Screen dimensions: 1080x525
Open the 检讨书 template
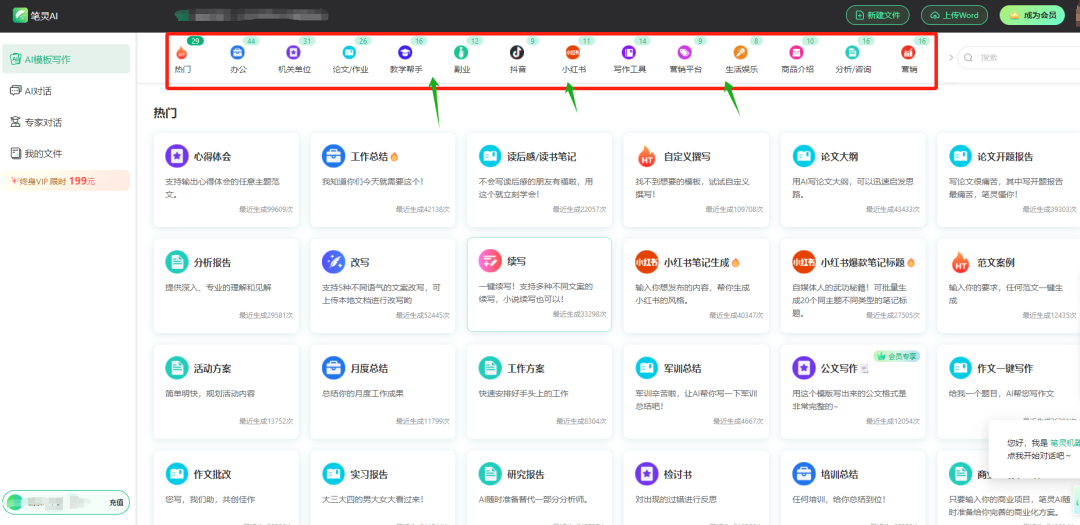pyautogui.click(x=696, y=488)
